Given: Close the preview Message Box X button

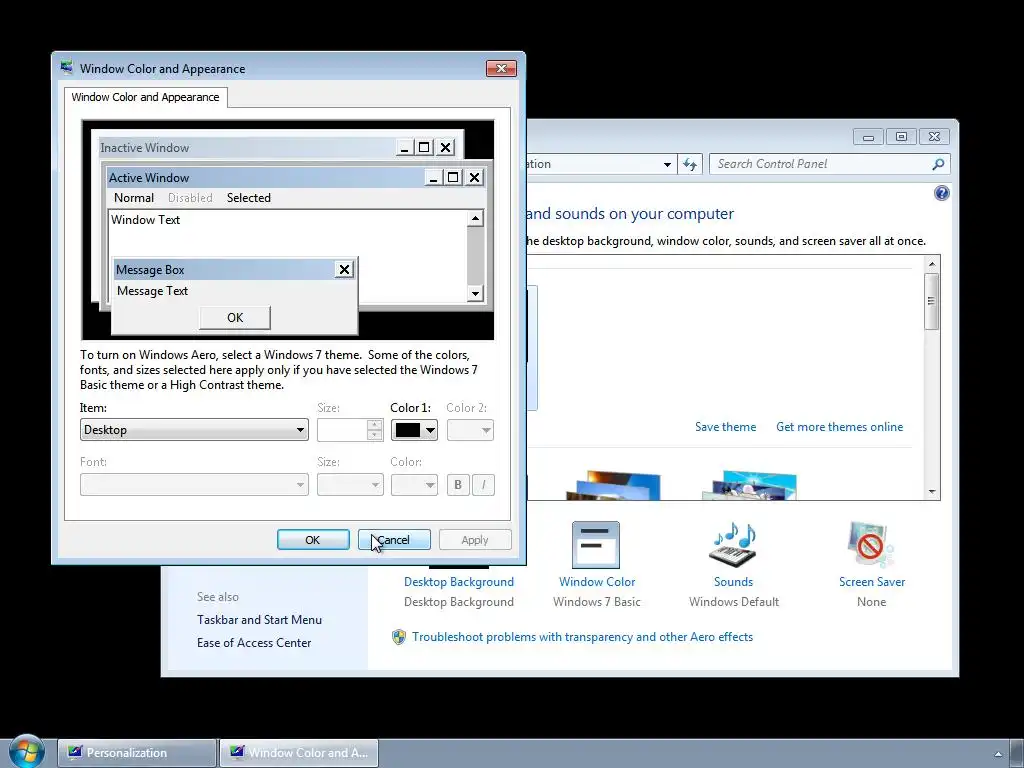Looking at the screenshot, I should (x=344, y=269).
